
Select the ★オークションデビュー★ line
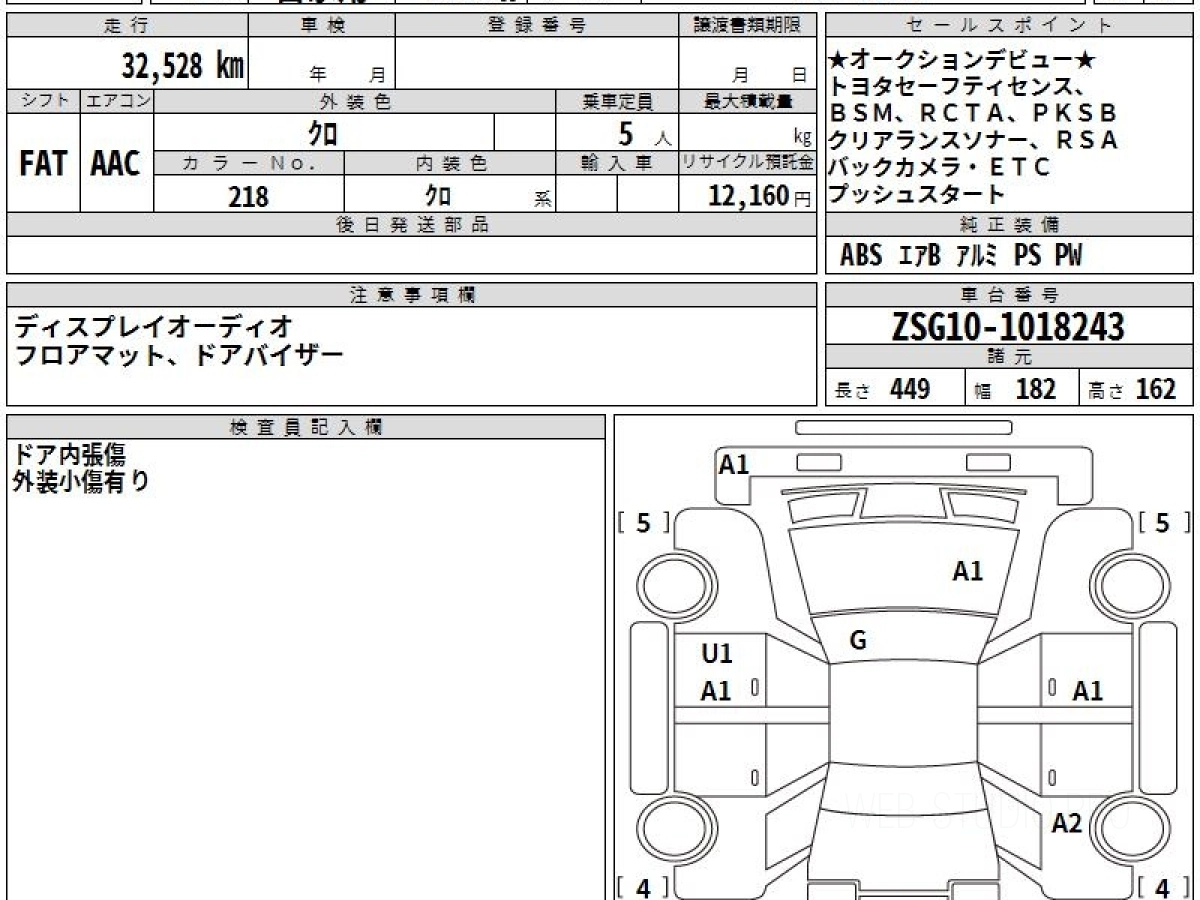pos(963,60)
